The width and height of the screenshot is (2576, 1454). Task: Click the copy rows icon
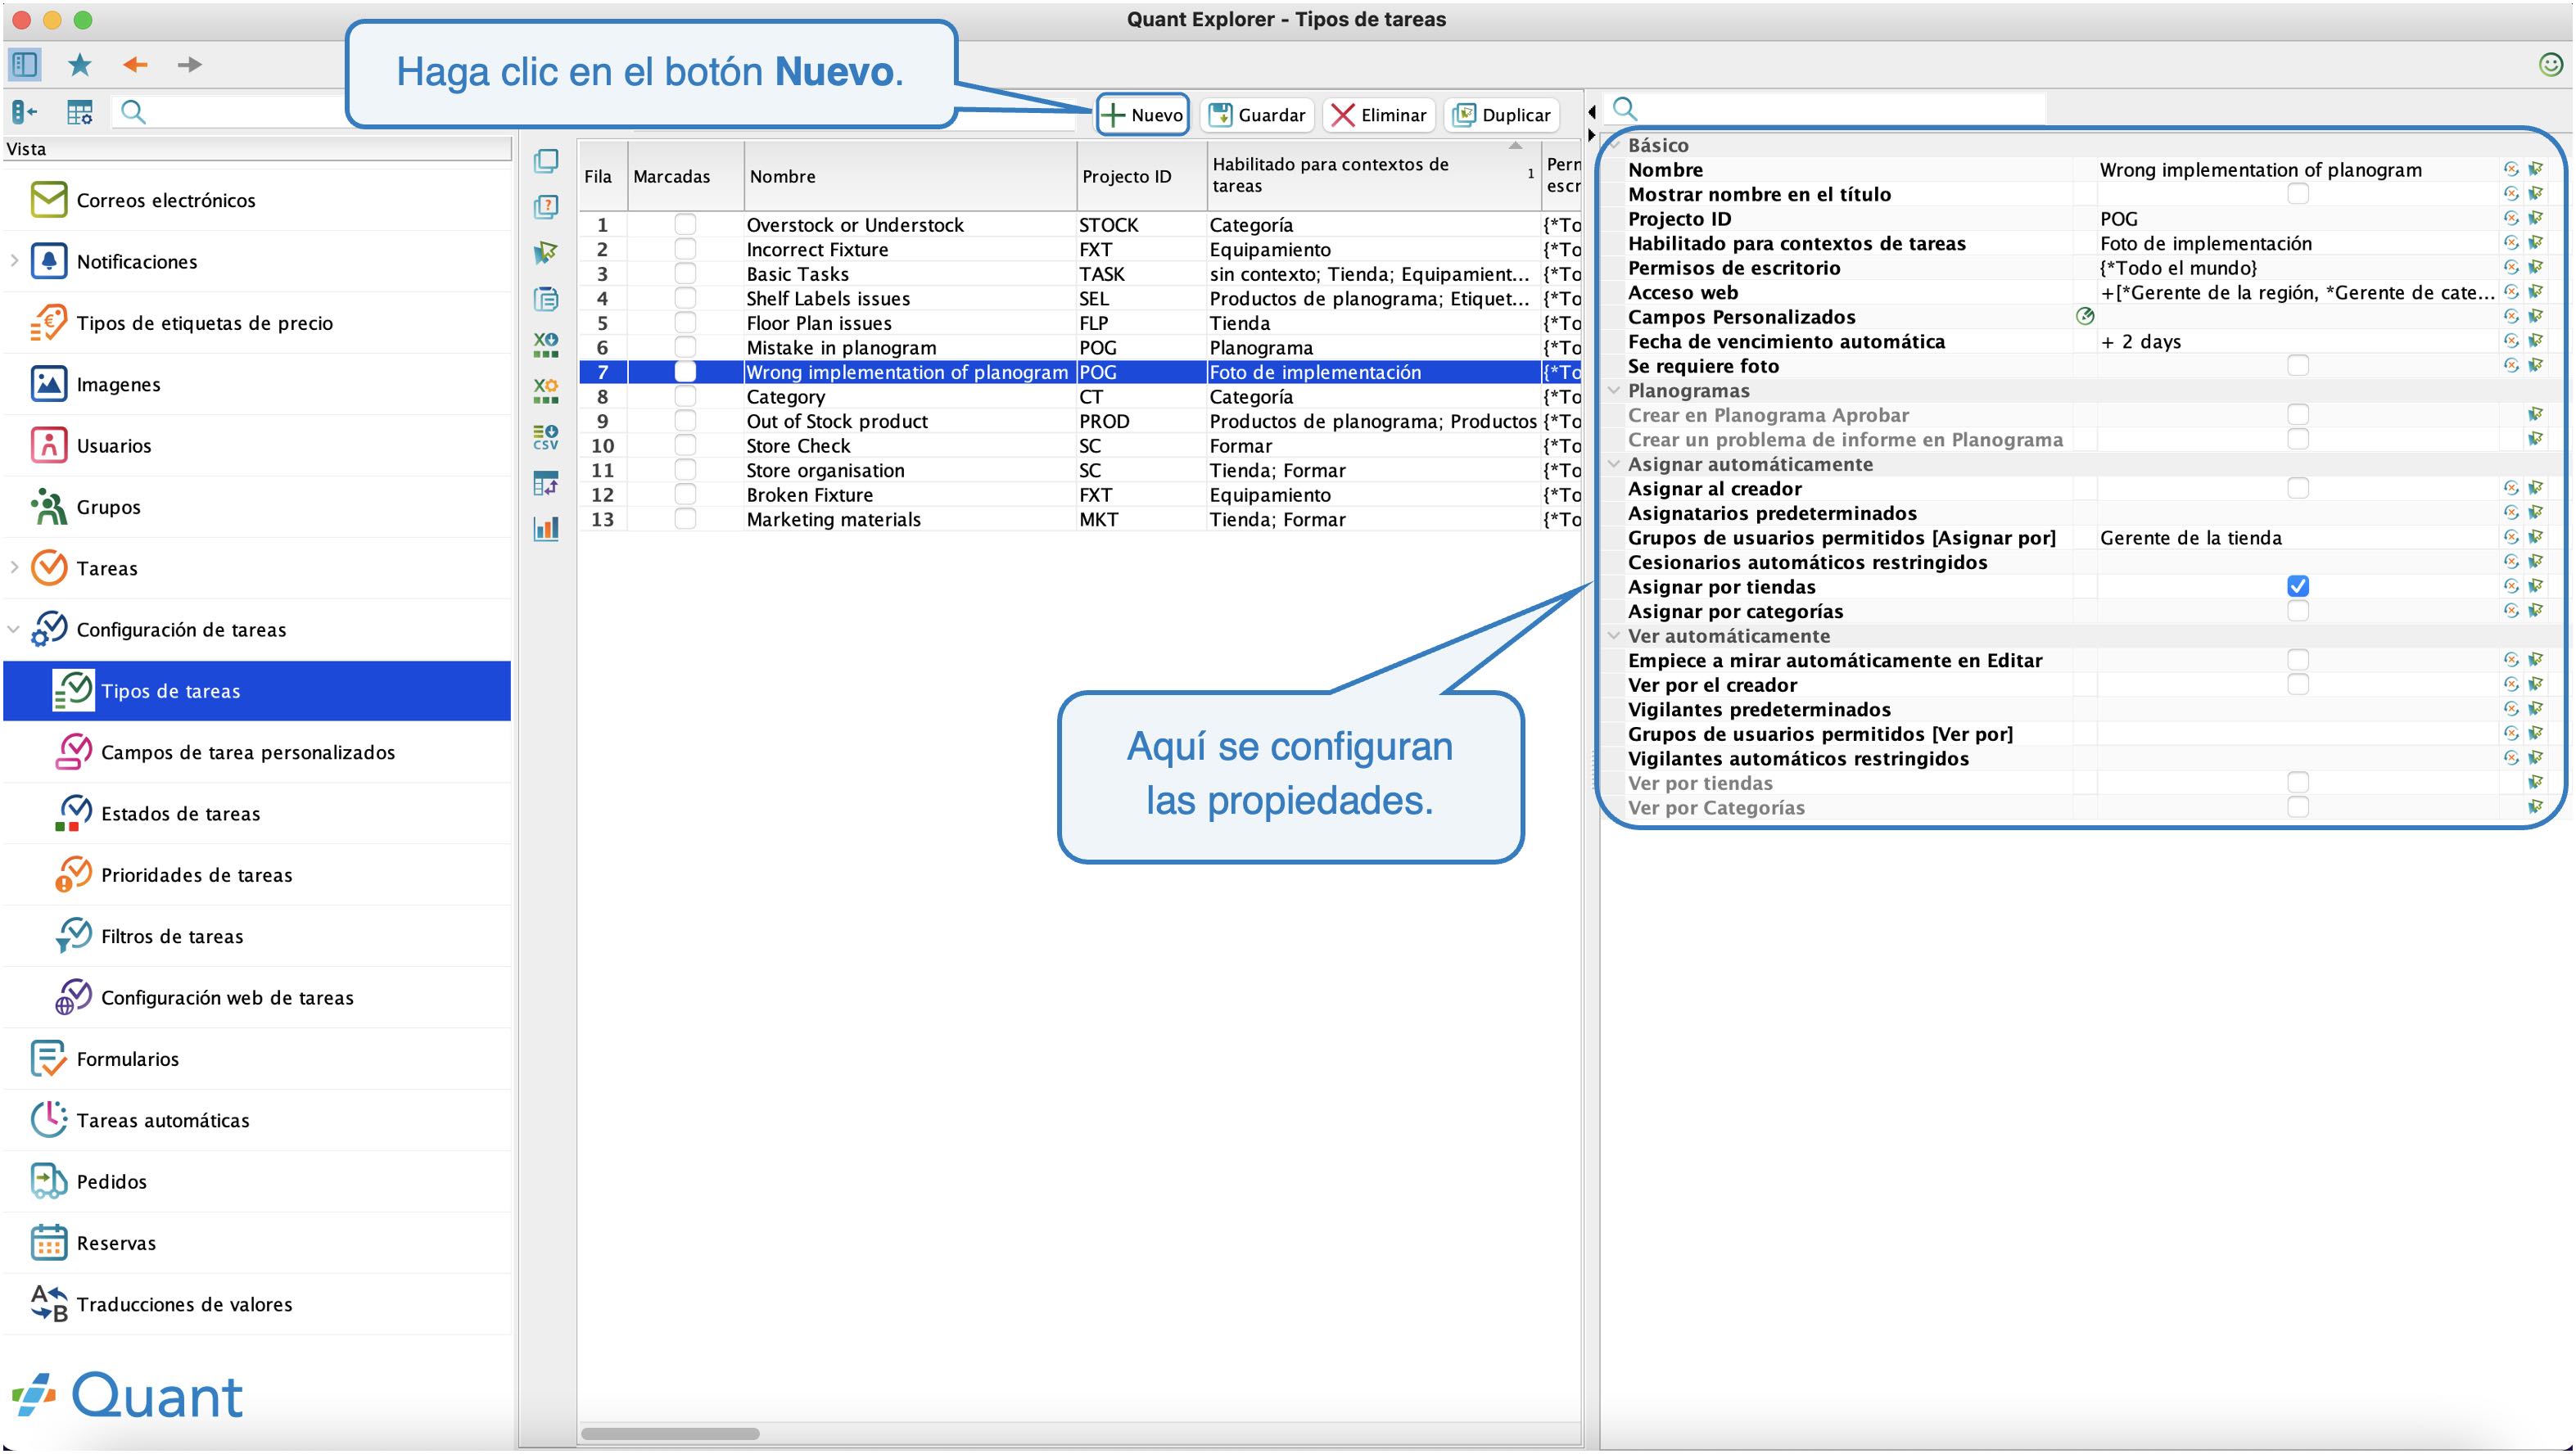(x=546, y=161)
